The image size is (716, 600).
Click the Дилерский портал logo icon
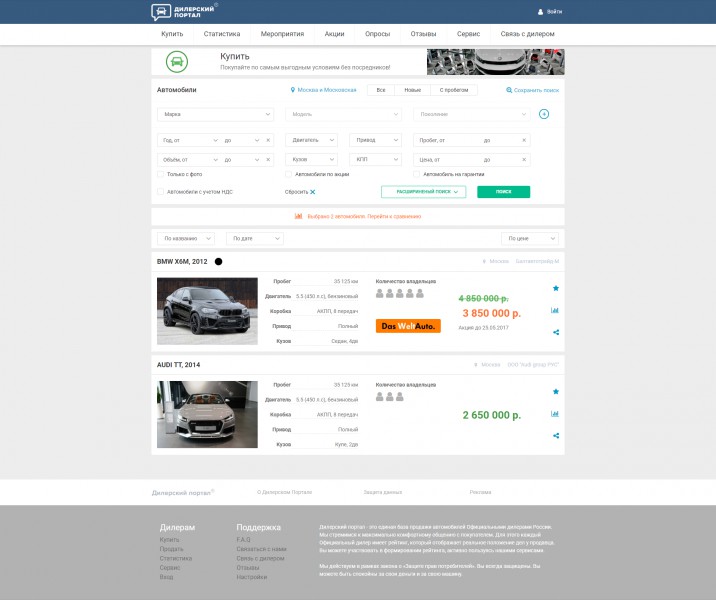click(161, 12)
